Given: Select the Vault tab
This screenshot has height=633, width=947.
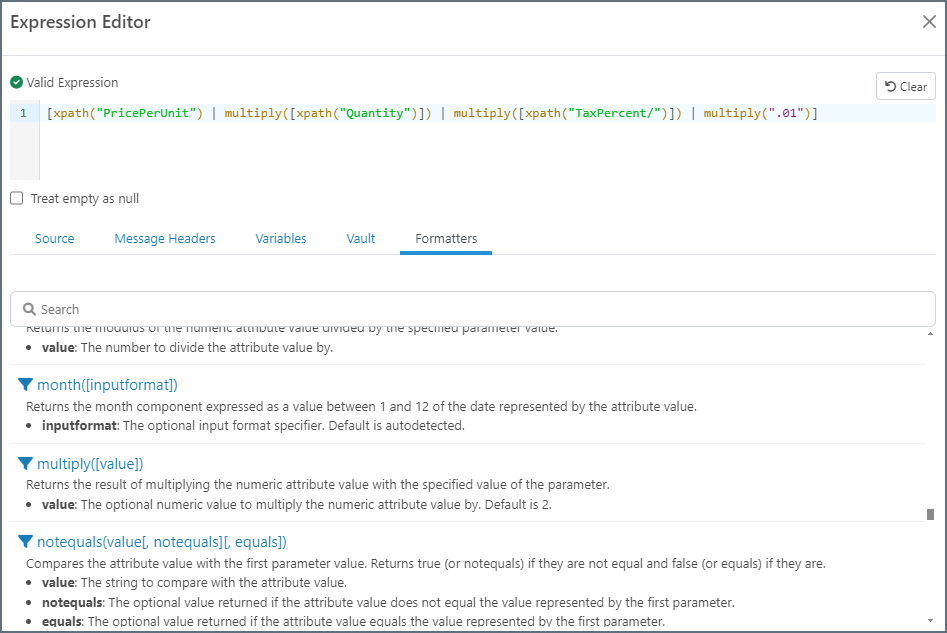Looking at the screenshot, I should coord(361,238).
